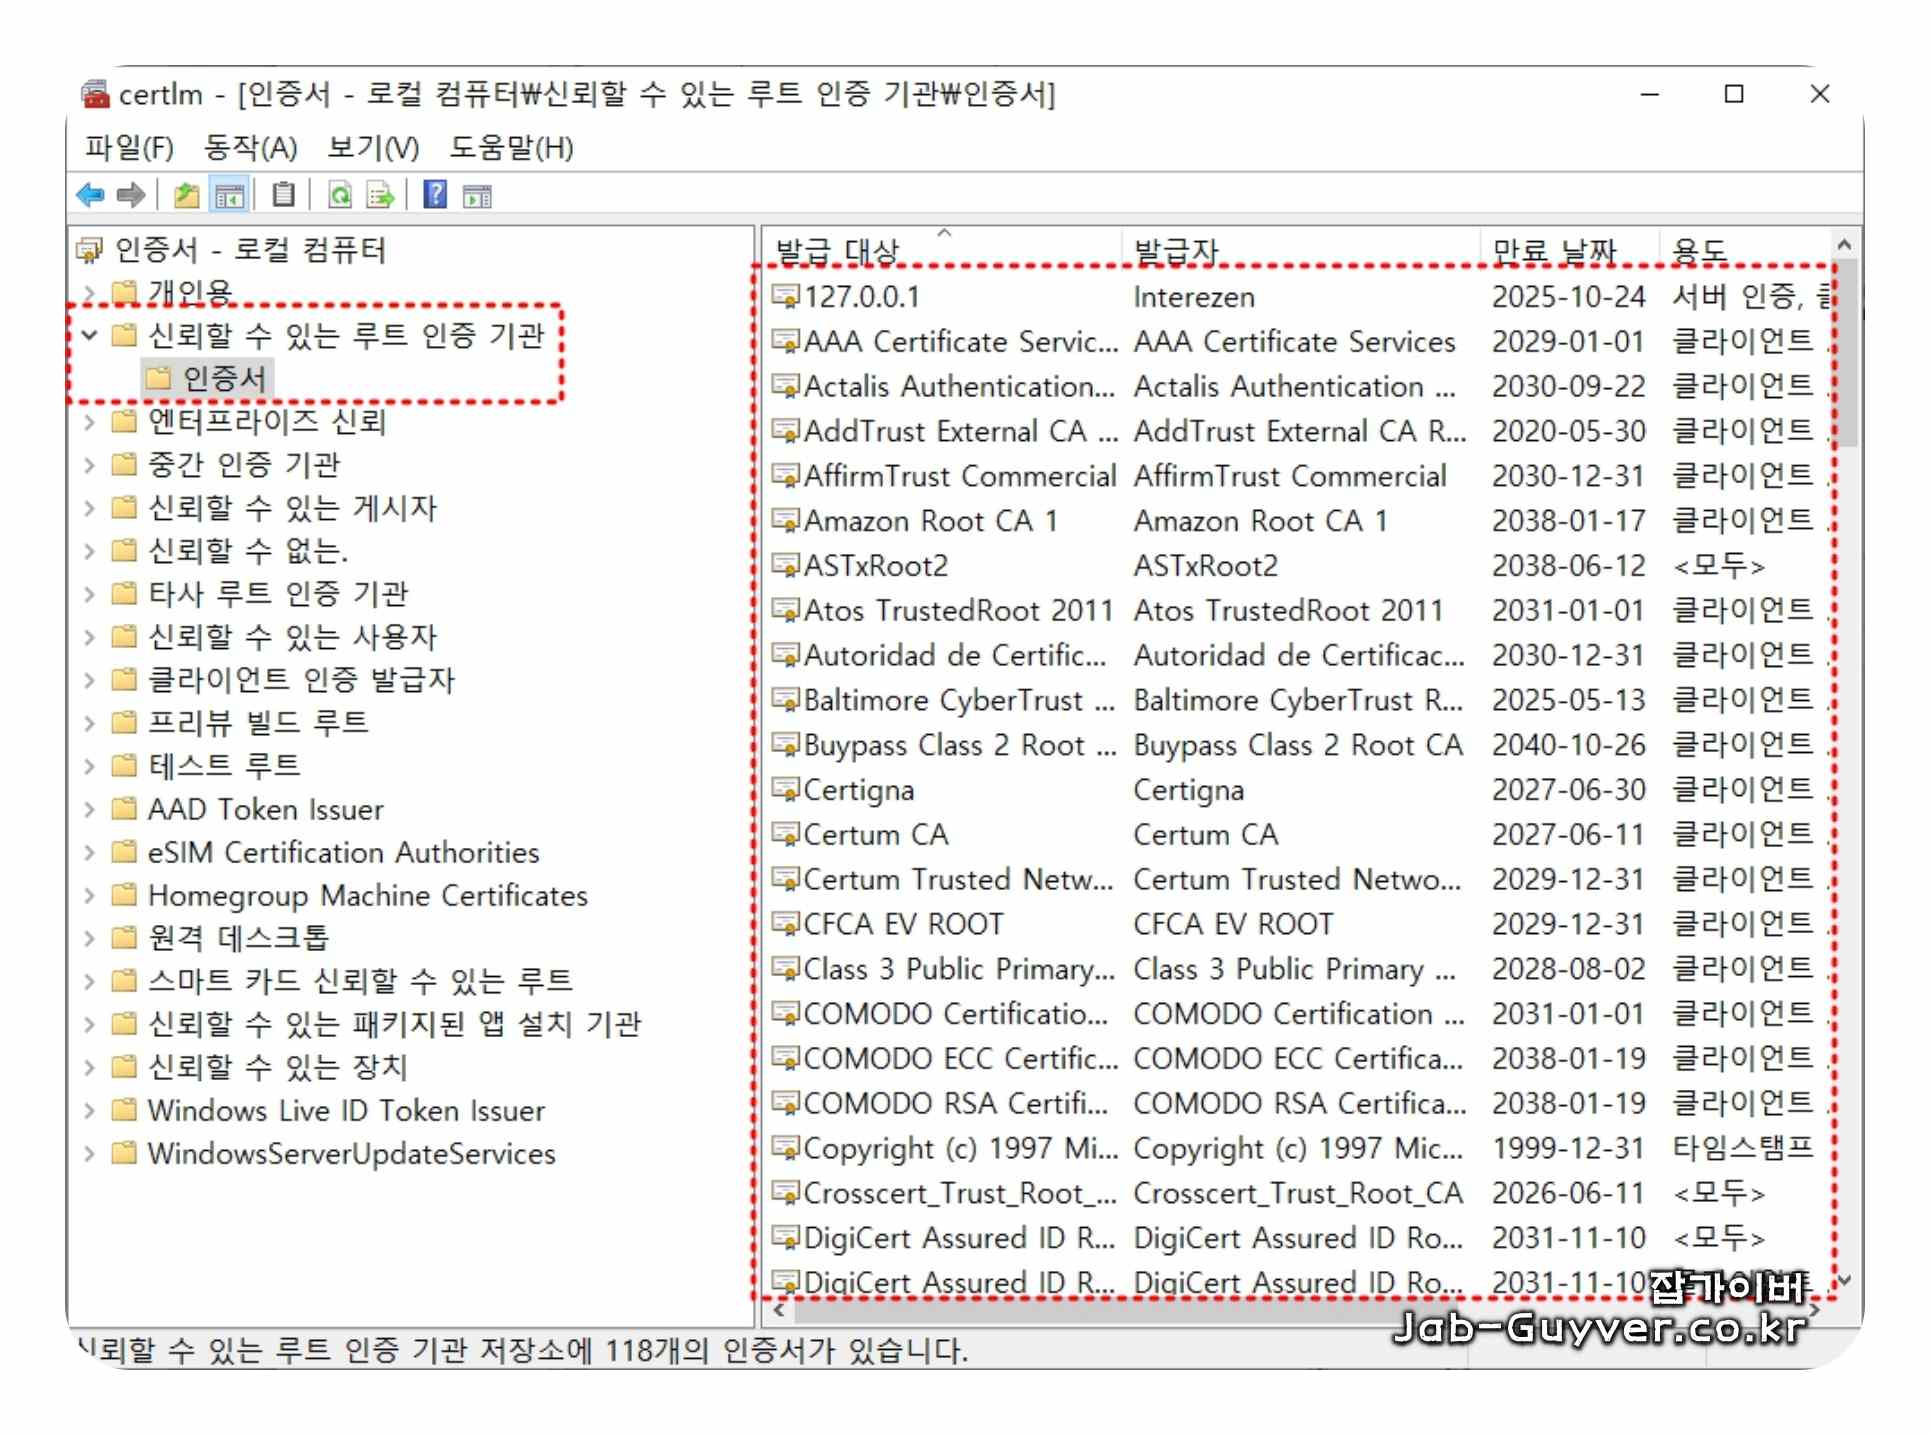Click the 발급자 column header
This screenshot has height=1435, width=1930.
click(x=1176, y=250)
